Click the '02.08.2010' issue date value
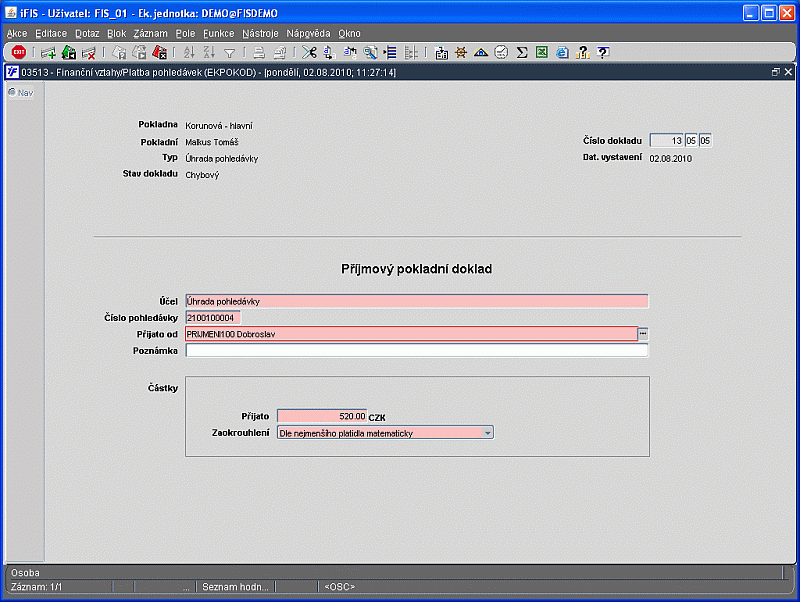 point(670,159)
